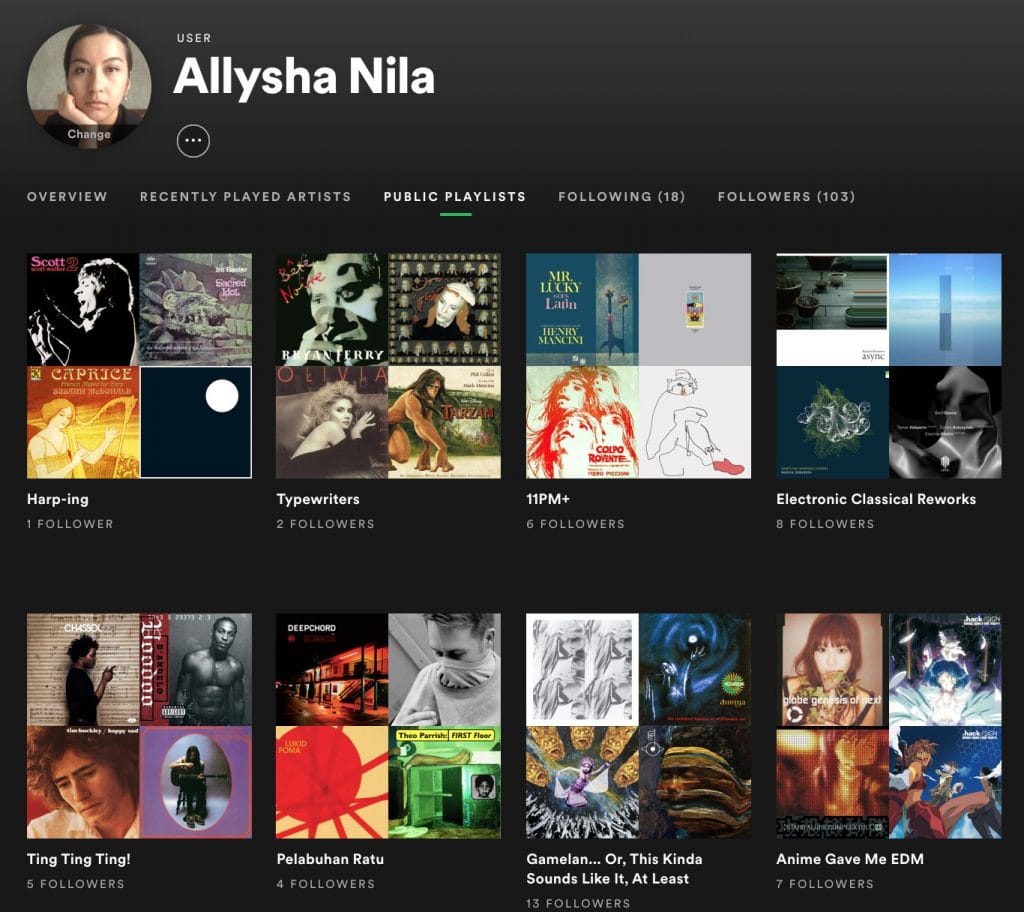Click the Pelabuhan Ratu playlist title
The height and width of the screenshot is (912, 1024).
click(330, 859)
